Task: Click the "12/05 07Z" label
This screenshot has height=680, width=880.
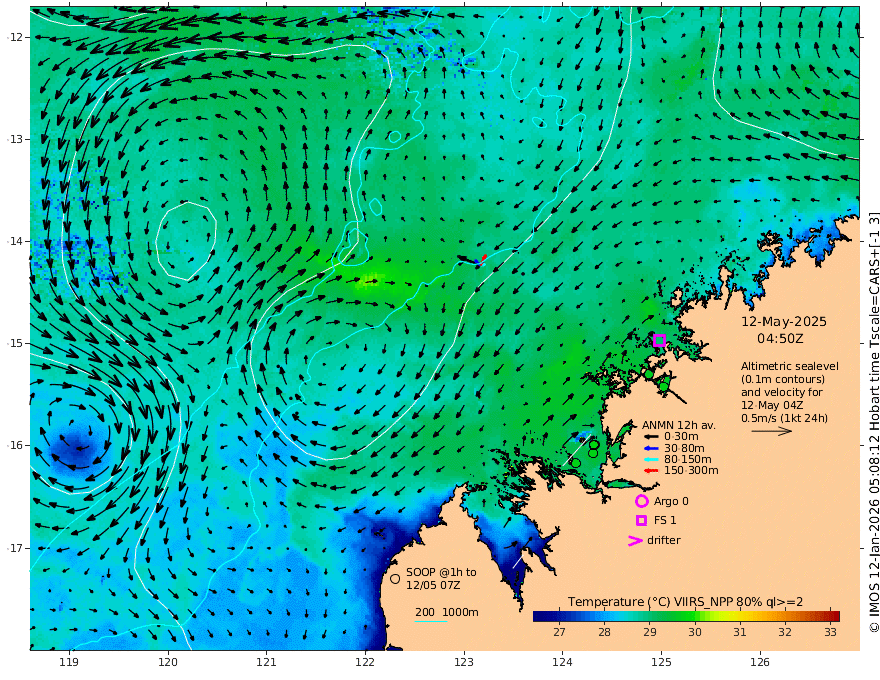Action: [433, 585]
